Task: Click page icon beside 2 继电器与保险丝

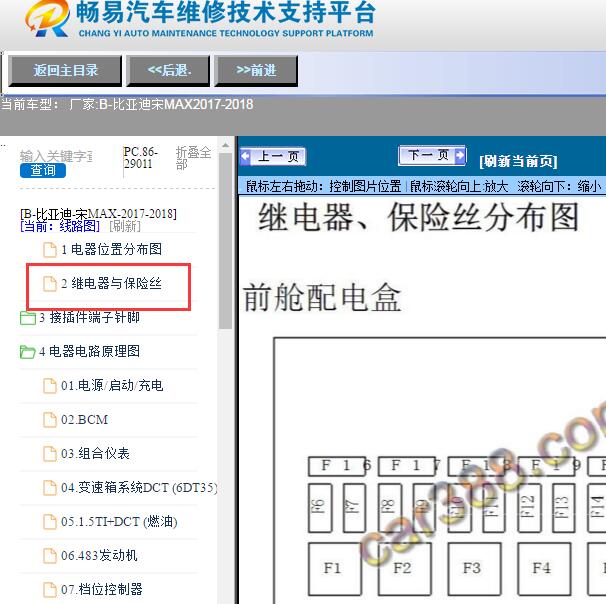Action: point(49,284)
